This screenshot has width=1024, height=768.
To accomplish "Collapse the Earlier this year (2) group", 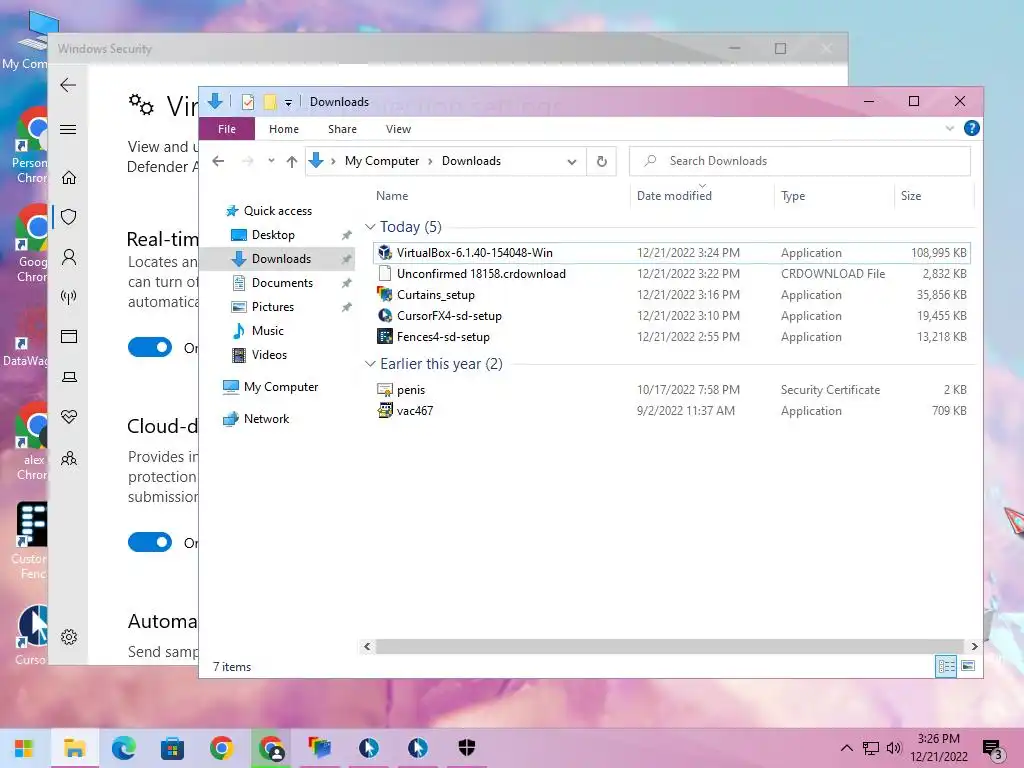I will coord(370,364).
